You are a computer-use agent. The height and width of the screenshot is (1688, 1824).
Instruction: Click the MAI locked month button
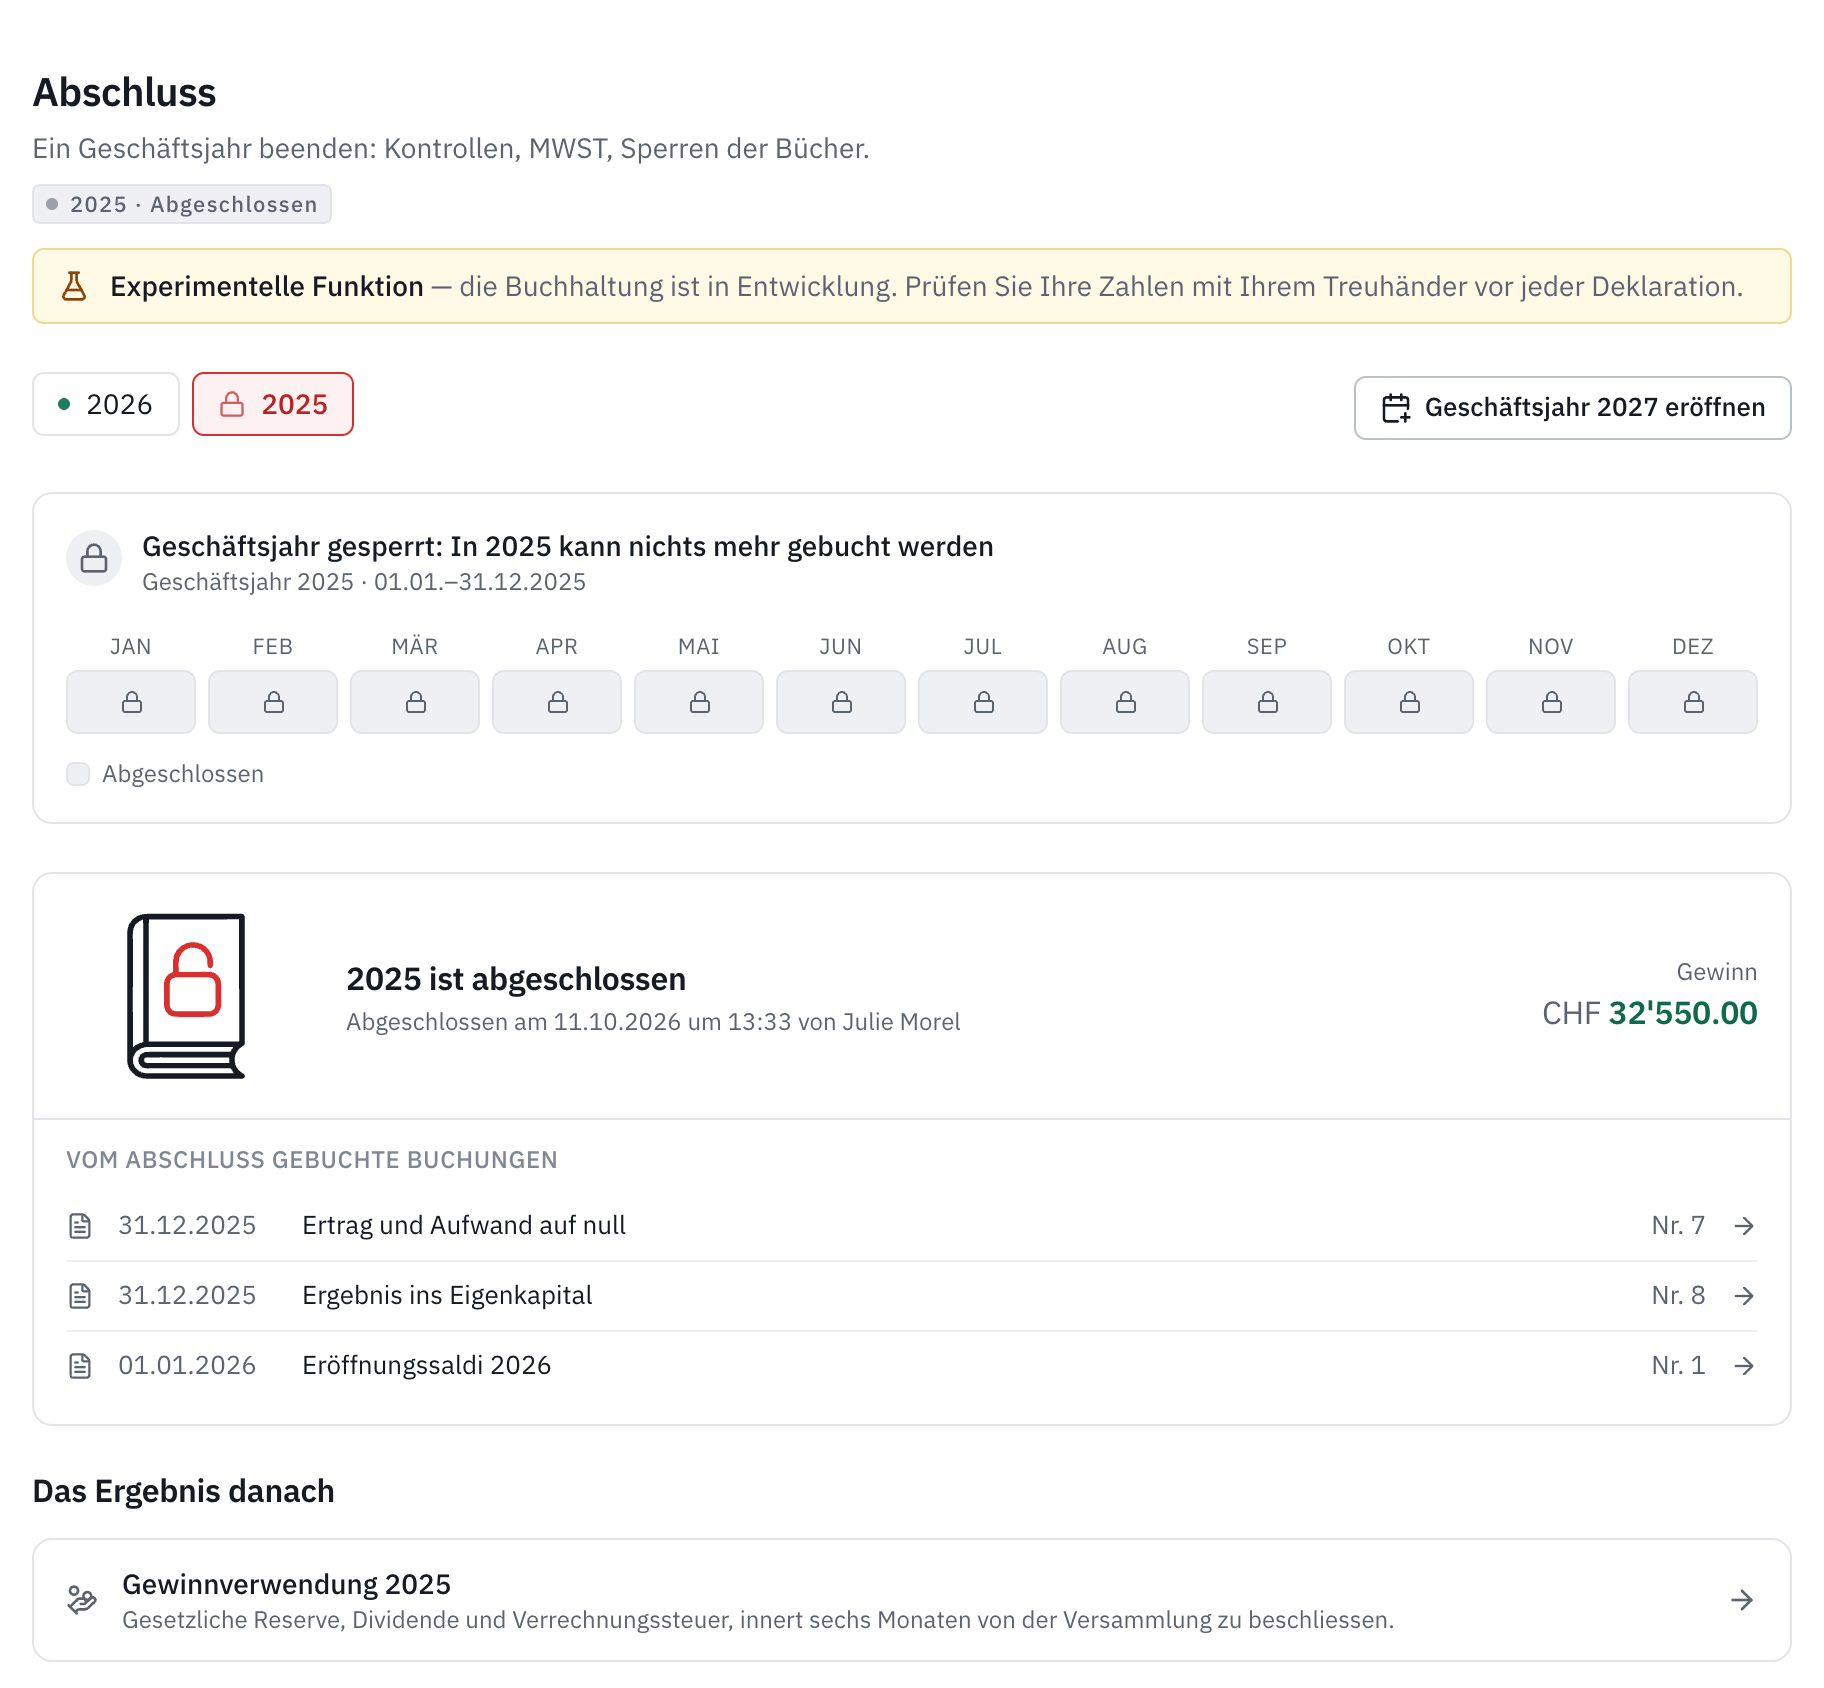point(699,702)
